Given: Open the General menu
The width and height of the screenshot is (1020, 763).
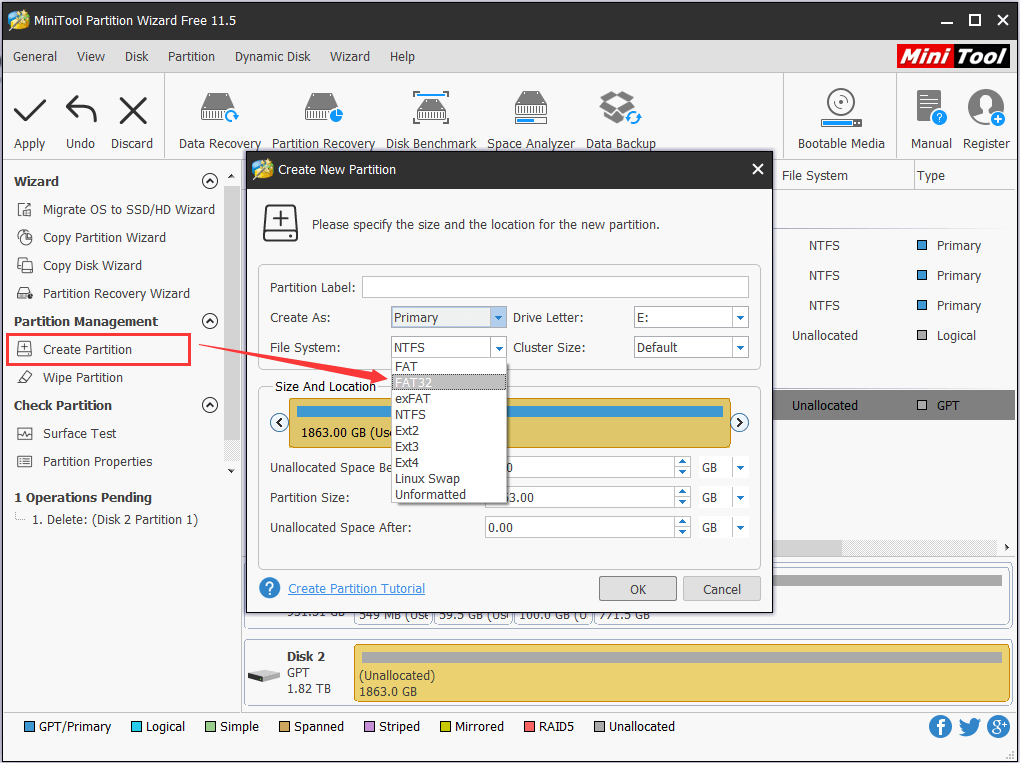Looking at the screenshot, I should (x=35, y=57).
